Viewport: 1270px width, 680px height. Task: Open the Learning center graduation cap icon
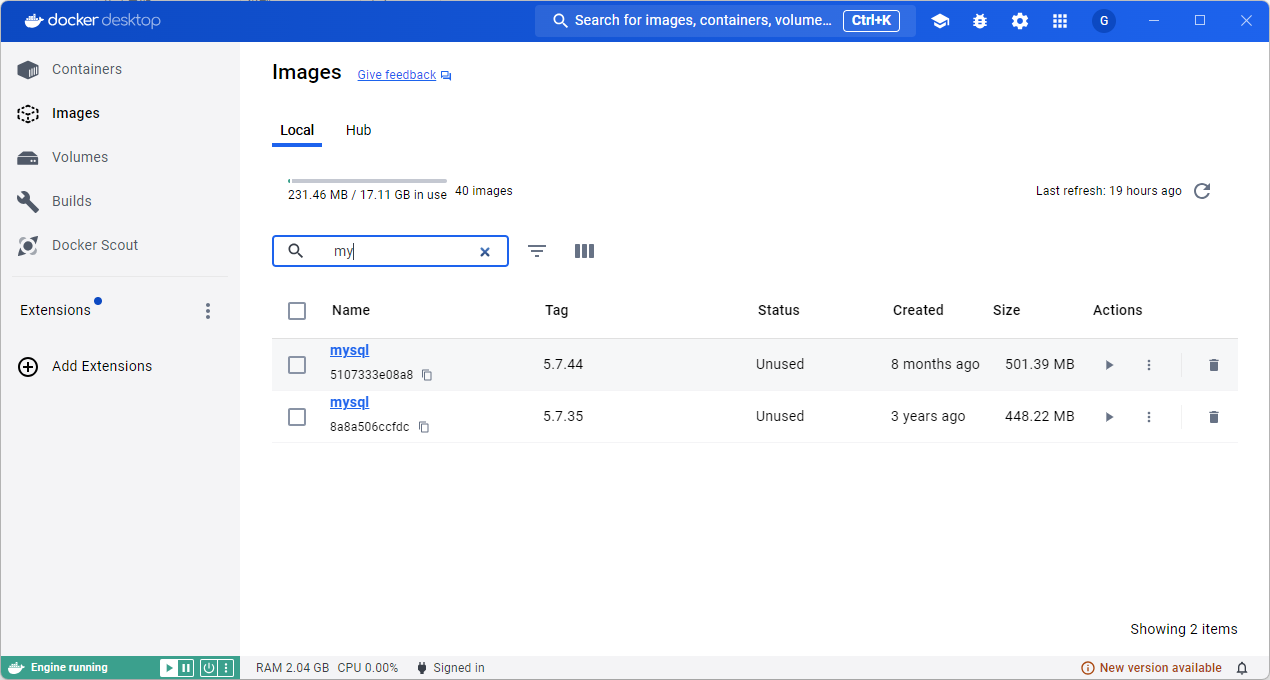[940, 20]
